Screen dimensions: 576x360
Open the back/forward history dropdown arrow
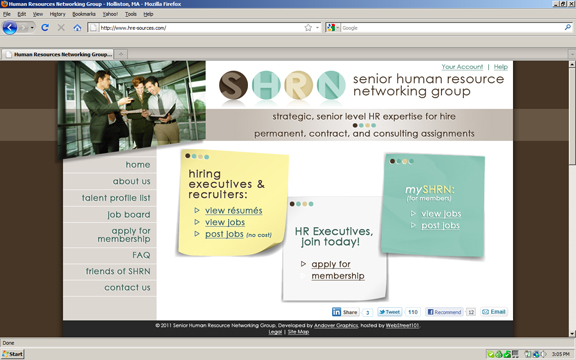32,28
